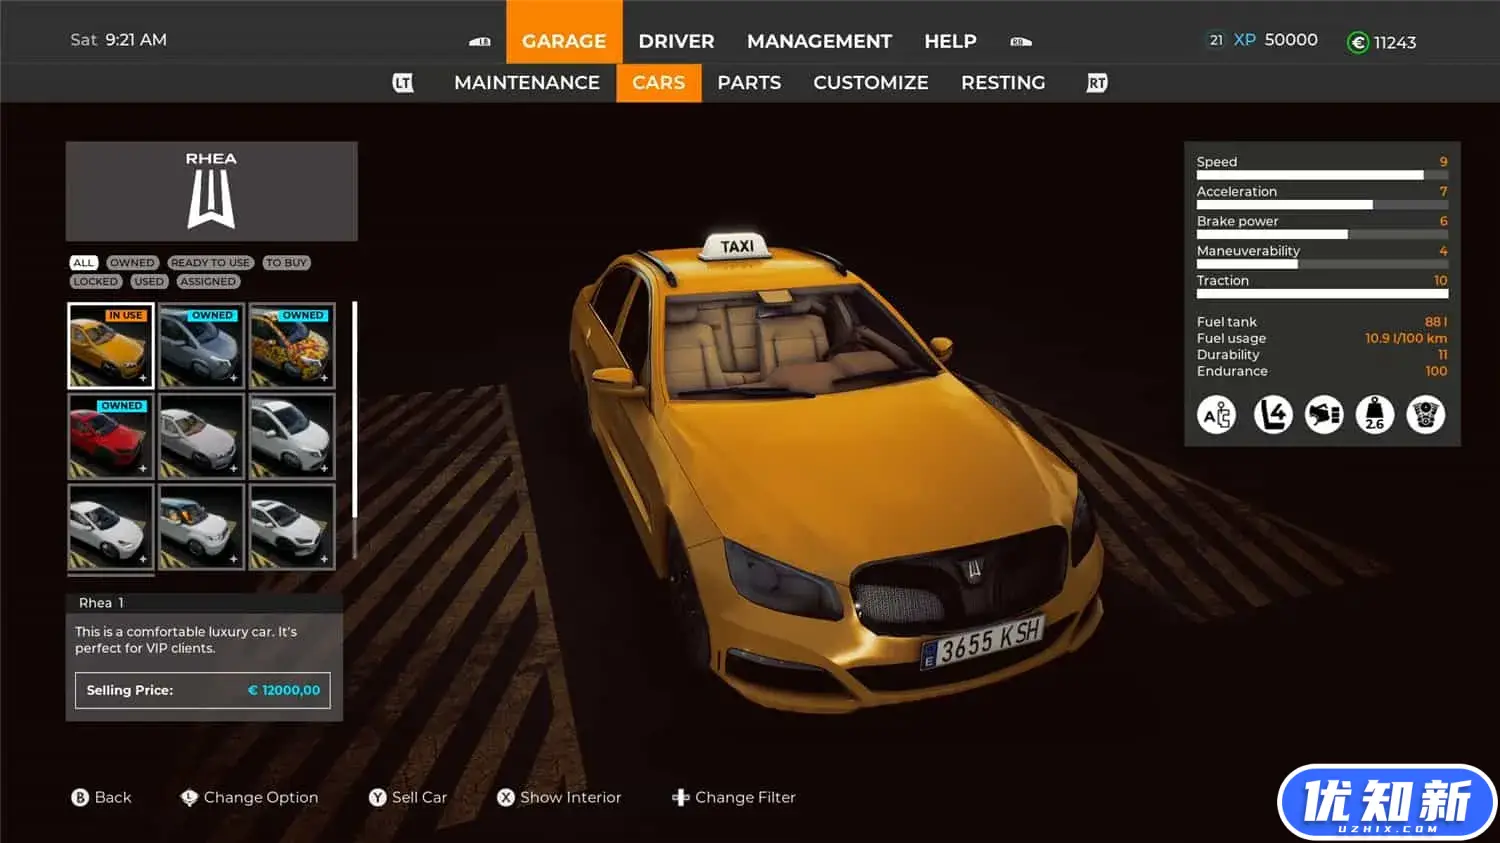Click Sell Car button
This screenshot has height=843, width=1500.
pos(408,797)
